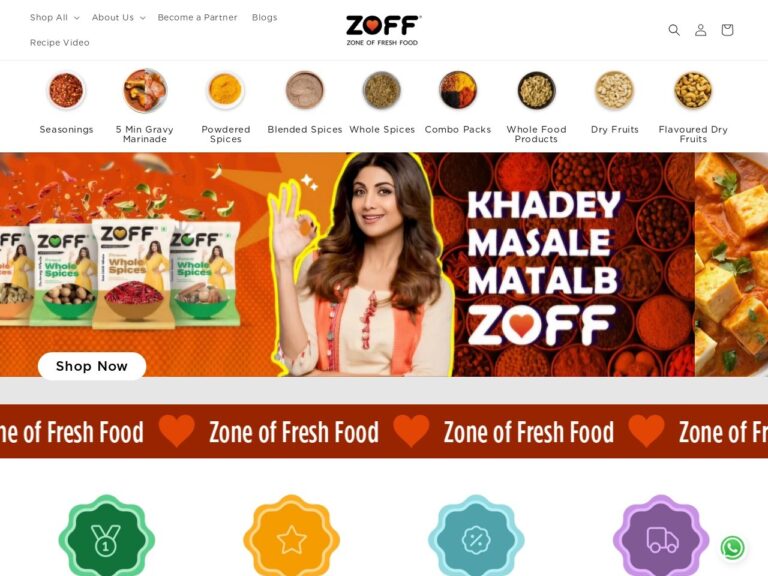Viewport: 768px width, 576px height.
Task: Click the teal discount percent badge
Action: pyautogui.click(x=476, y=536)
